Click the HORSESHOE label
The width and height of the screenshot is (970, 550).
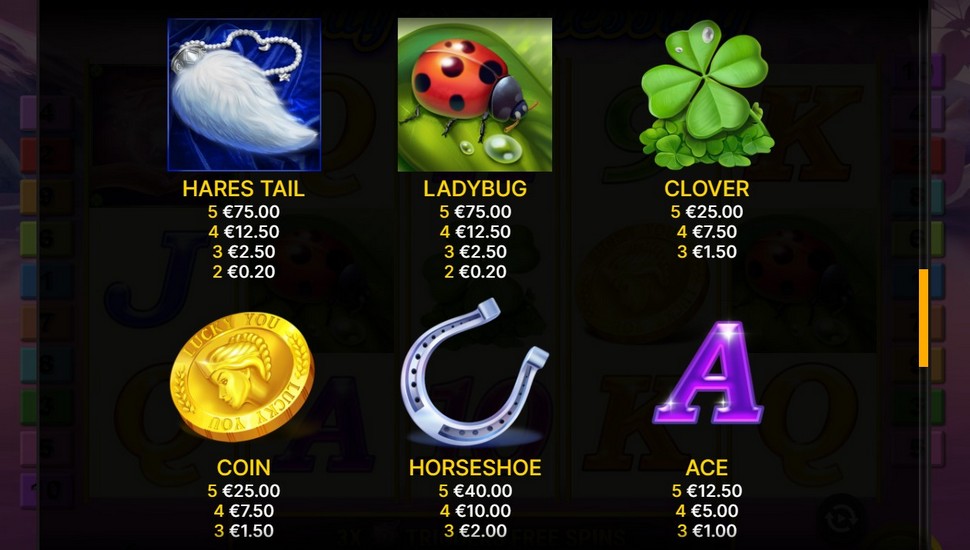(x=475, y=467)
